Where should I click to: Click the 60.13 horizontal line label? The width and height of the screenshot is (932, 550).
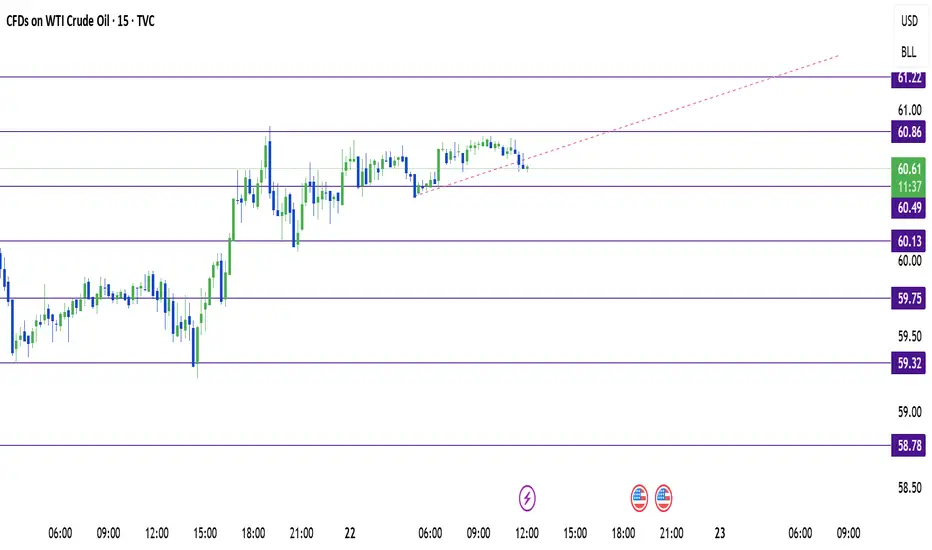[x=909, y=241]
